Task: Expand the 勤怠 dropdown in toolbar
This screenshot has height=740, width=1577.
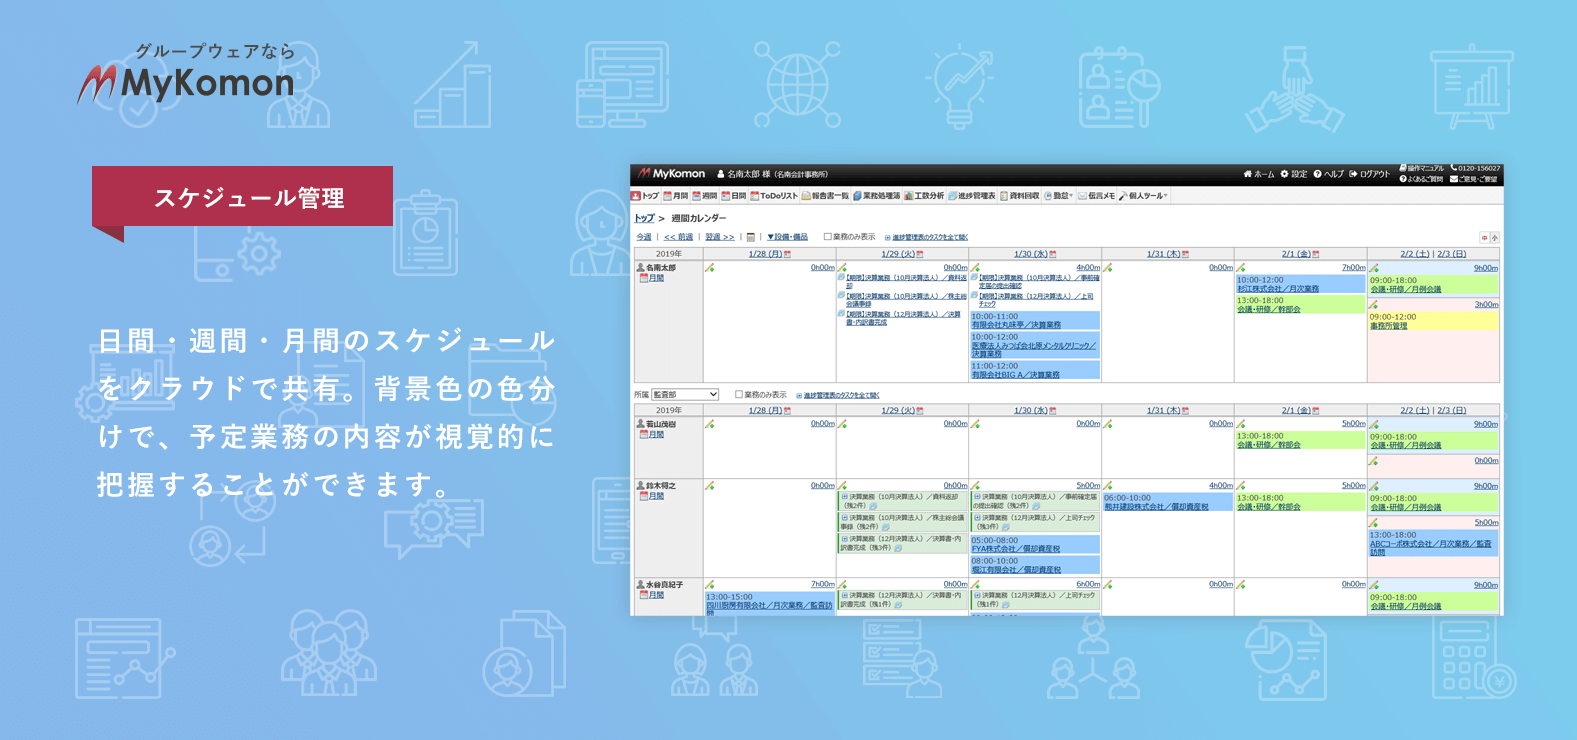Action: tap(1059, 196)
